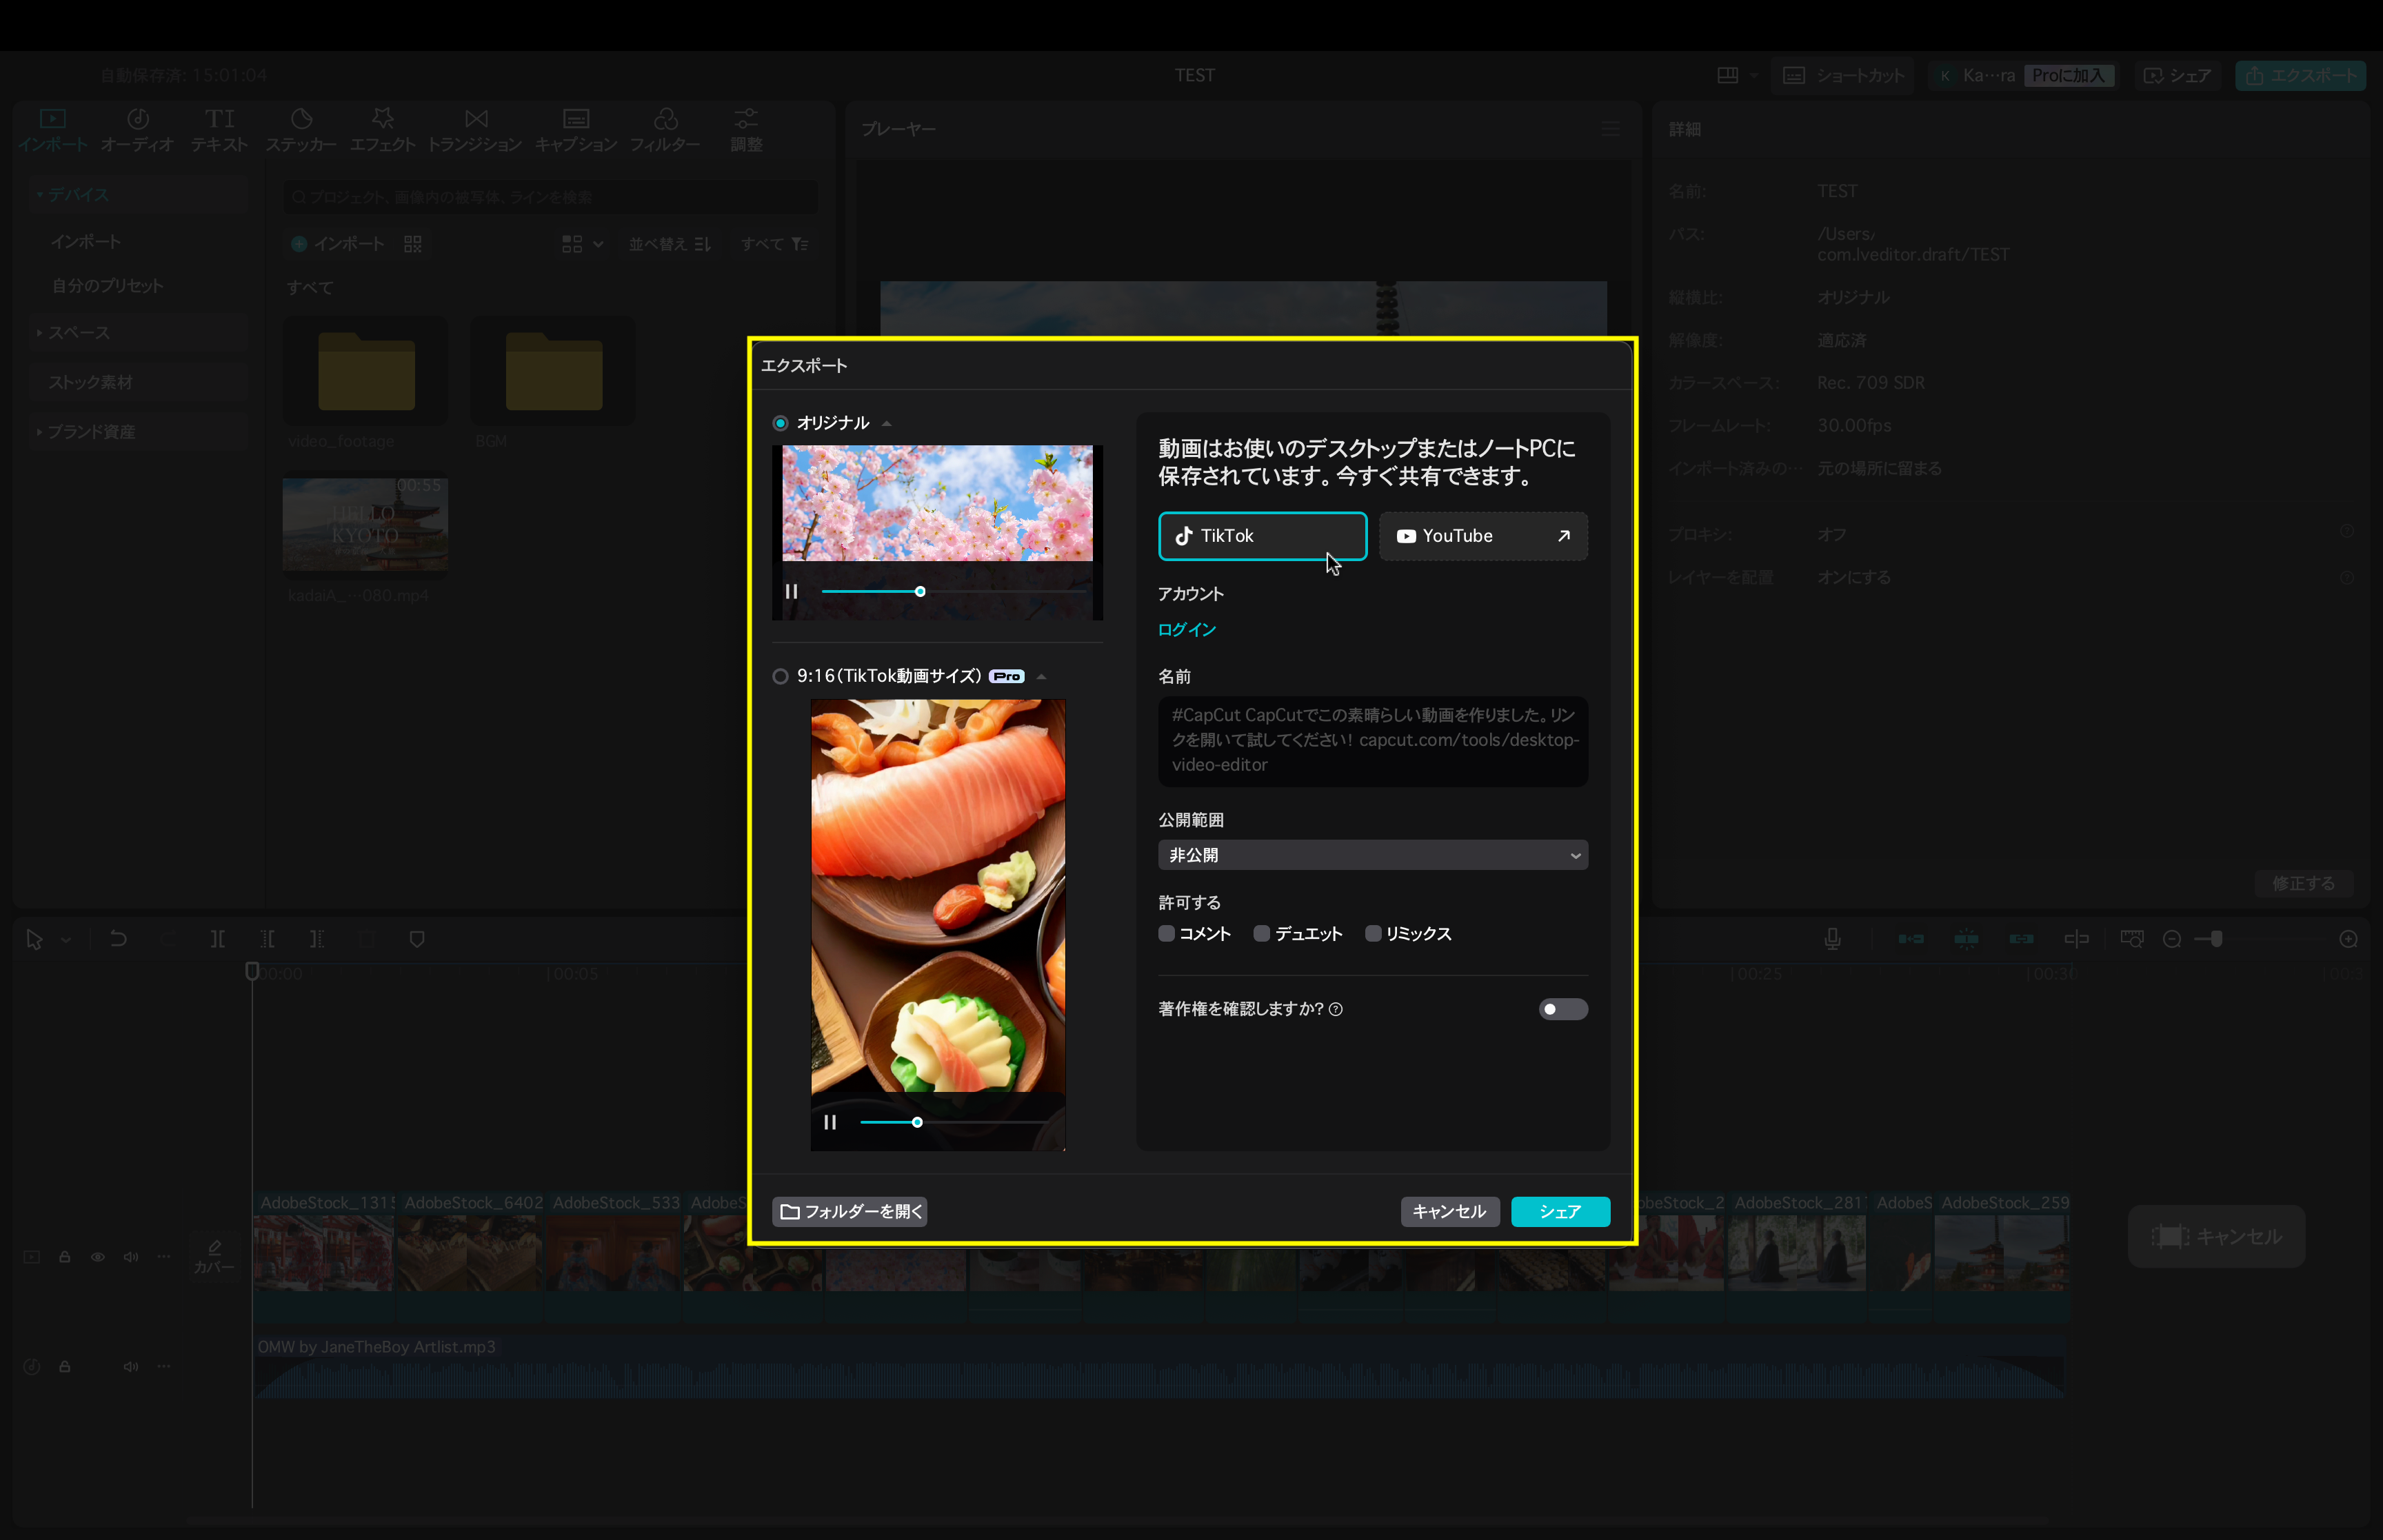This screenshot has width=2383, height=1540.
Task: Click the undo icon in timeline toolbar
Action: (x=118, y=939)
